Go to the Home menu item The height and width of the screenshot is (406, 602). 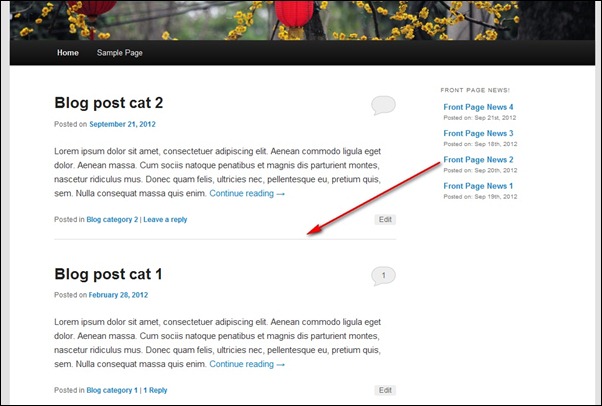(68, 52)
